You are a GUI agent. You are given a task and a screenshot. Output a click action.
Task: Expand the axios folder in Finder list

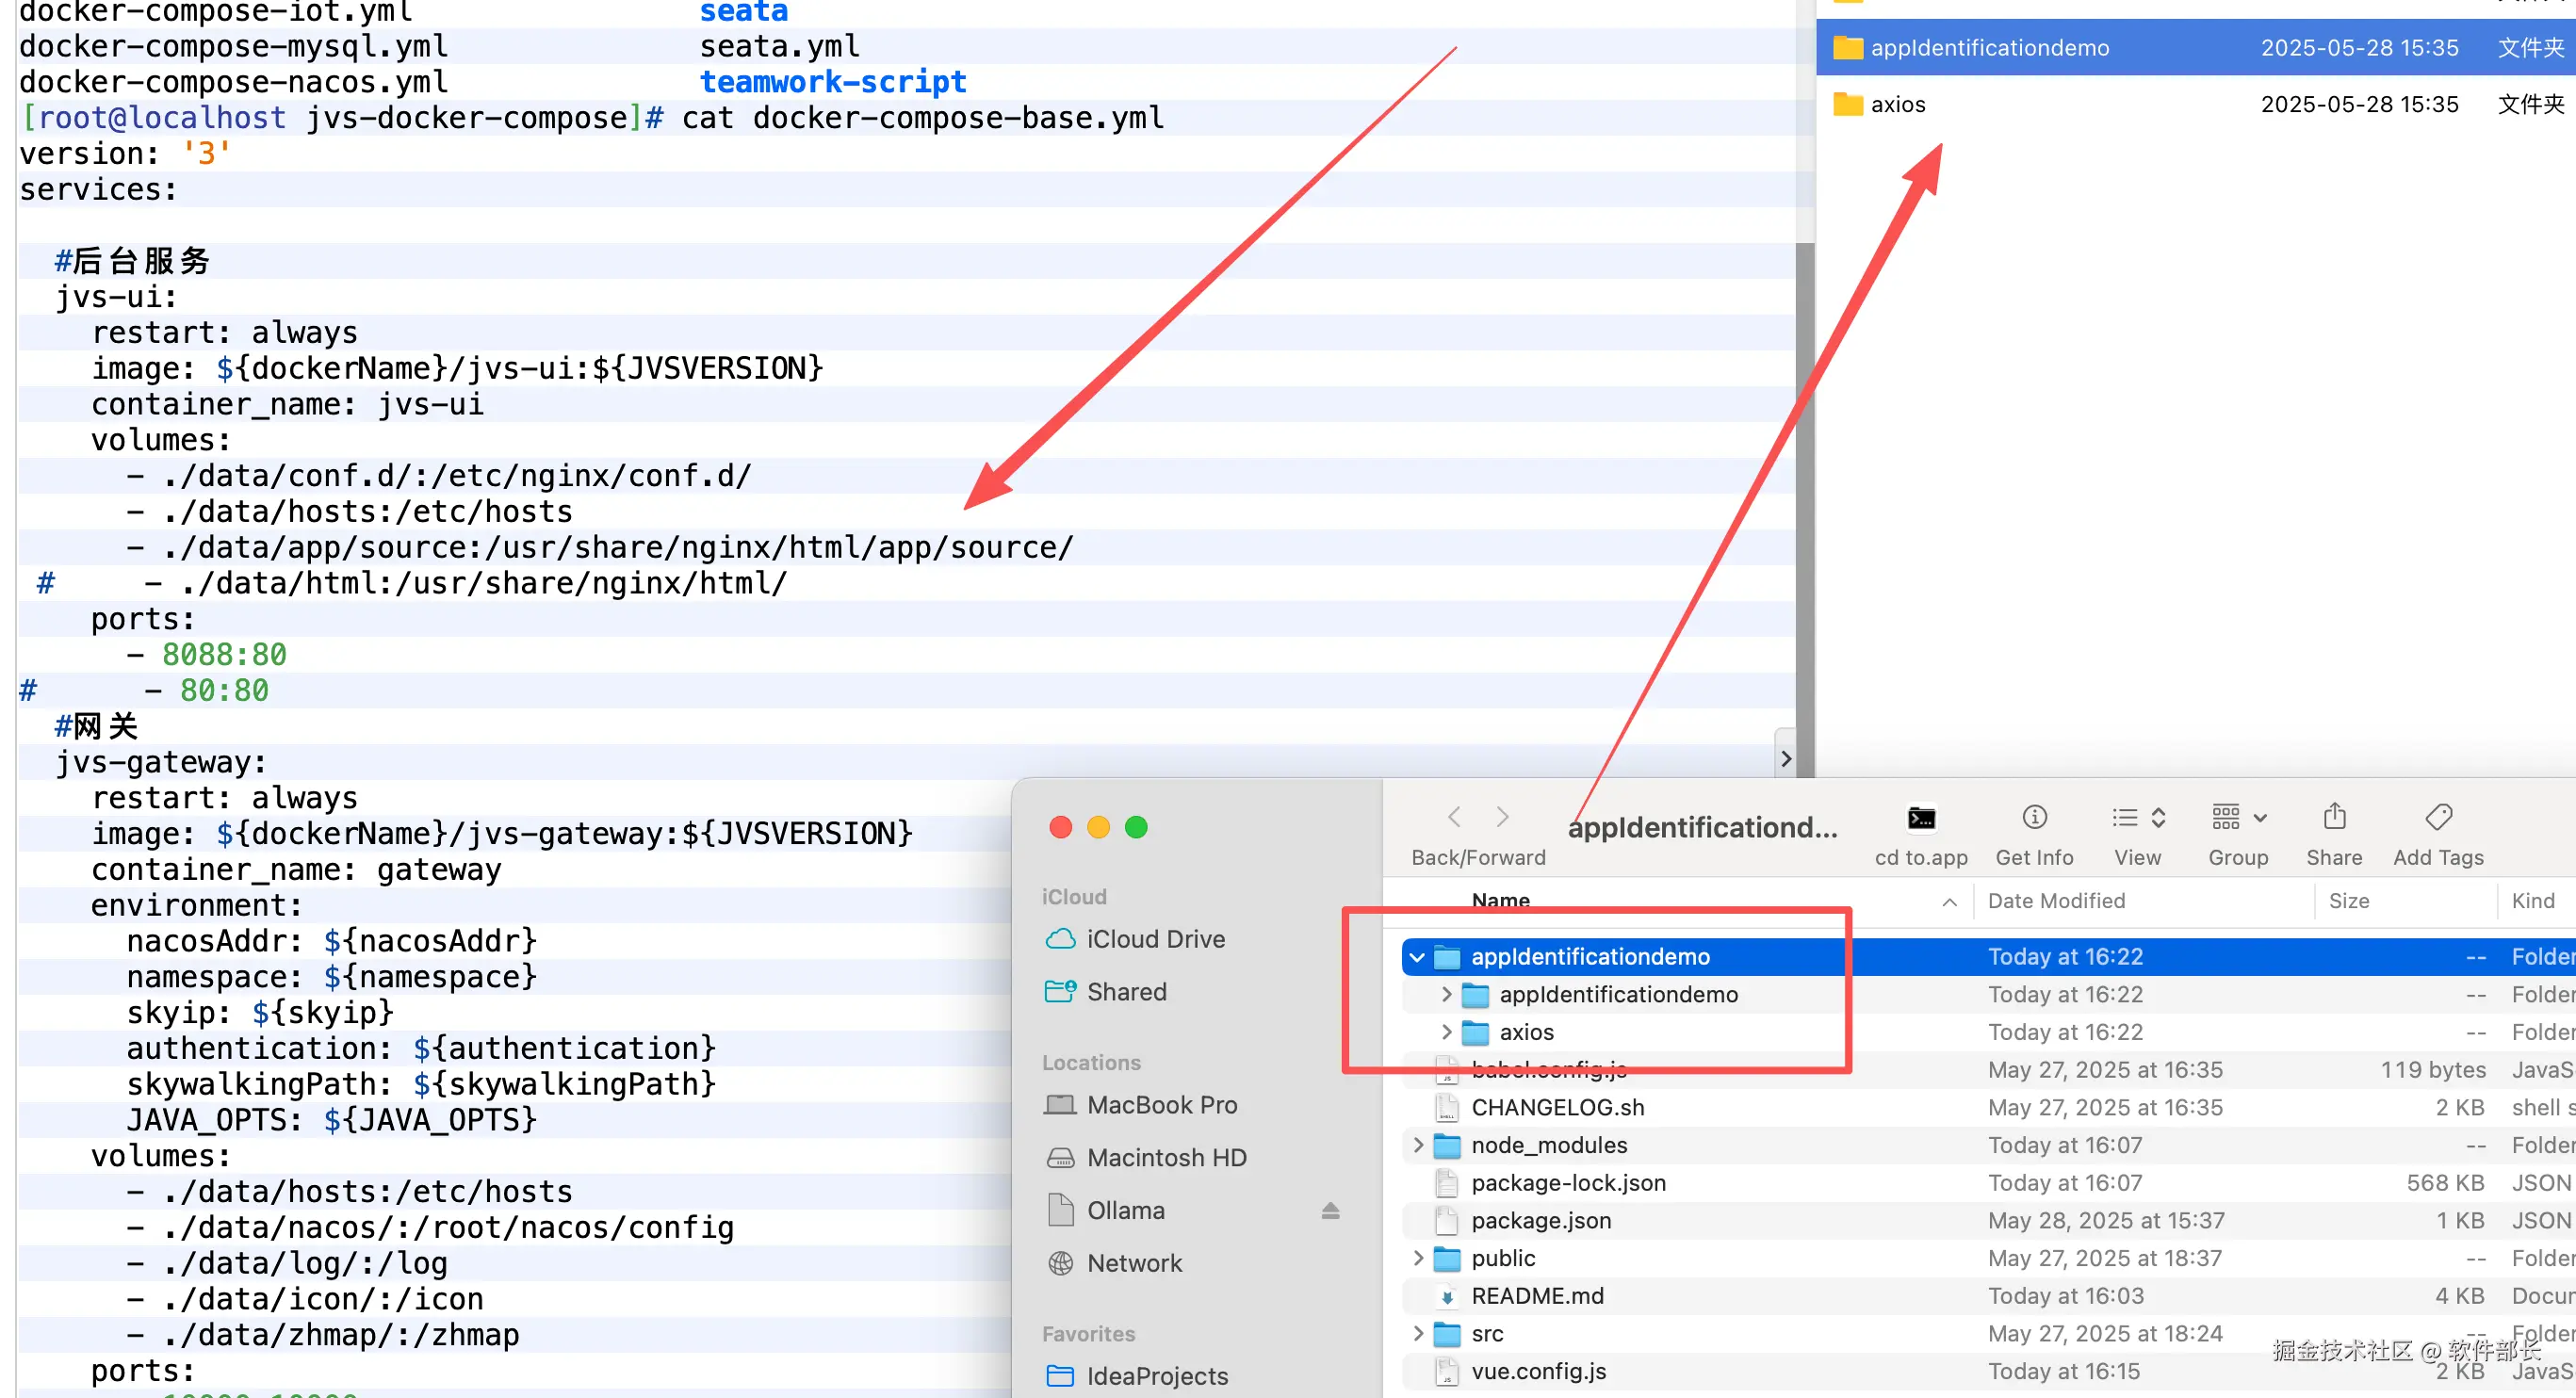1445,1031
